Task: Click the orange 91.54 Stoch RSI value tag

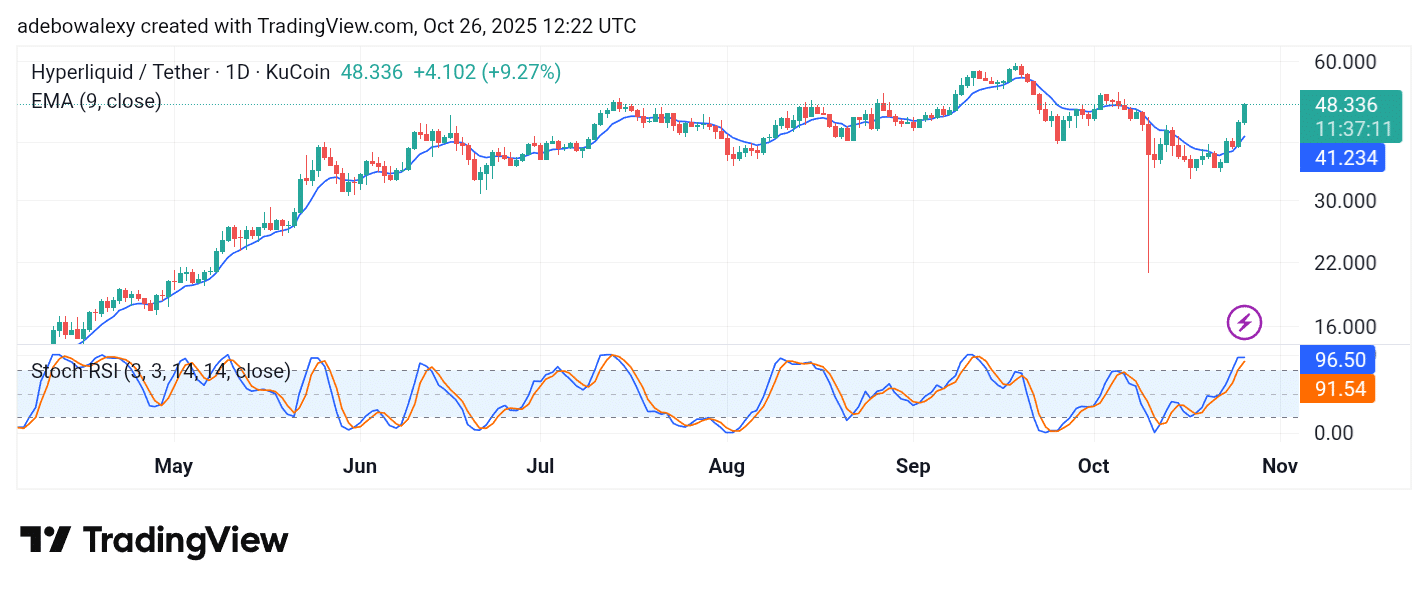Action: (1335, 388)
